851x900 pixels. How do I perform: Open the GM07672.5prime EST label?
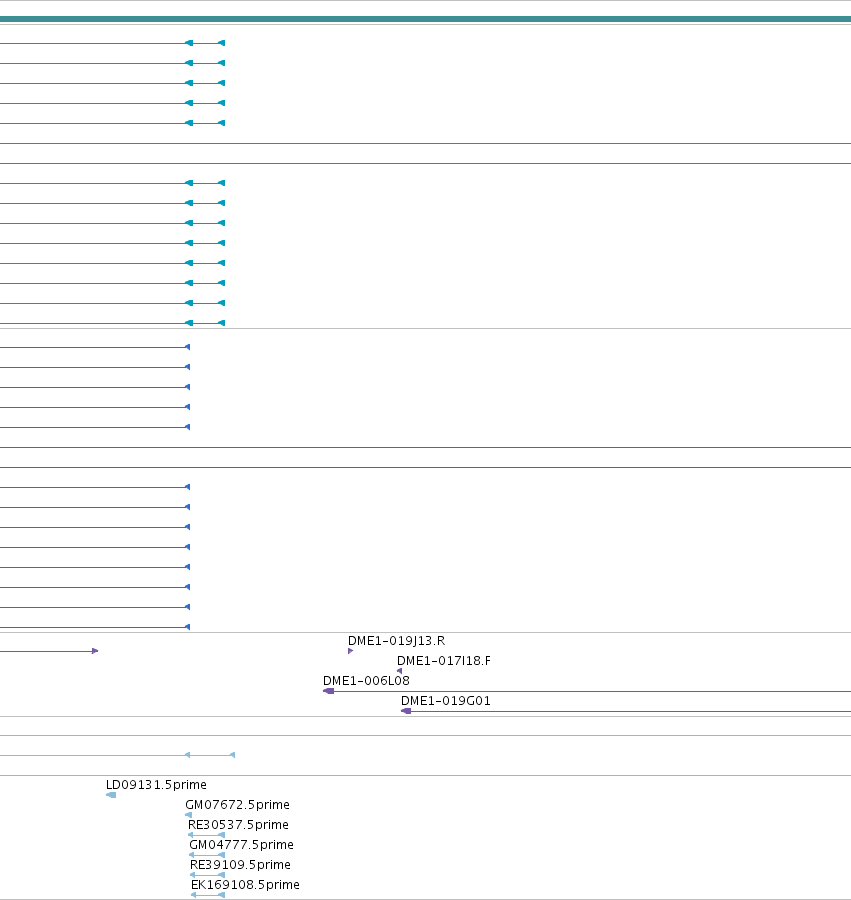[x=237, y=805]
